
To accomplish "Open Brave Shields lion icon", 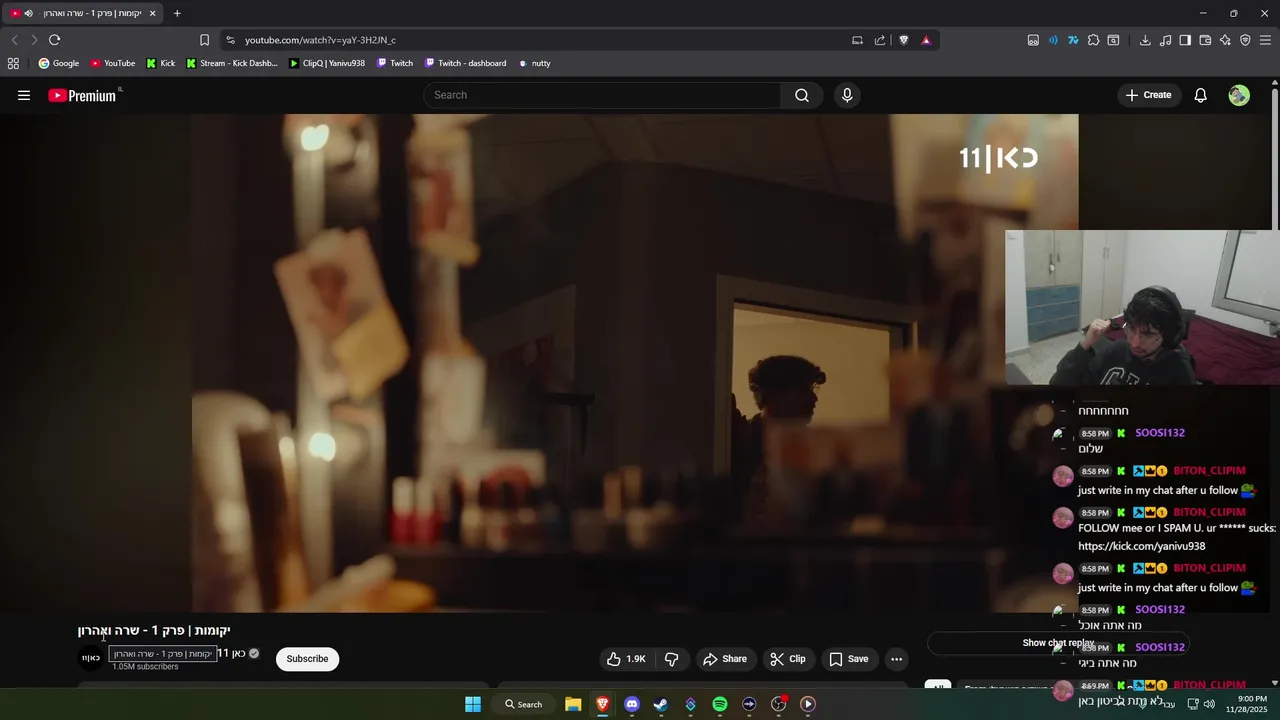I will tap(904, 40).
